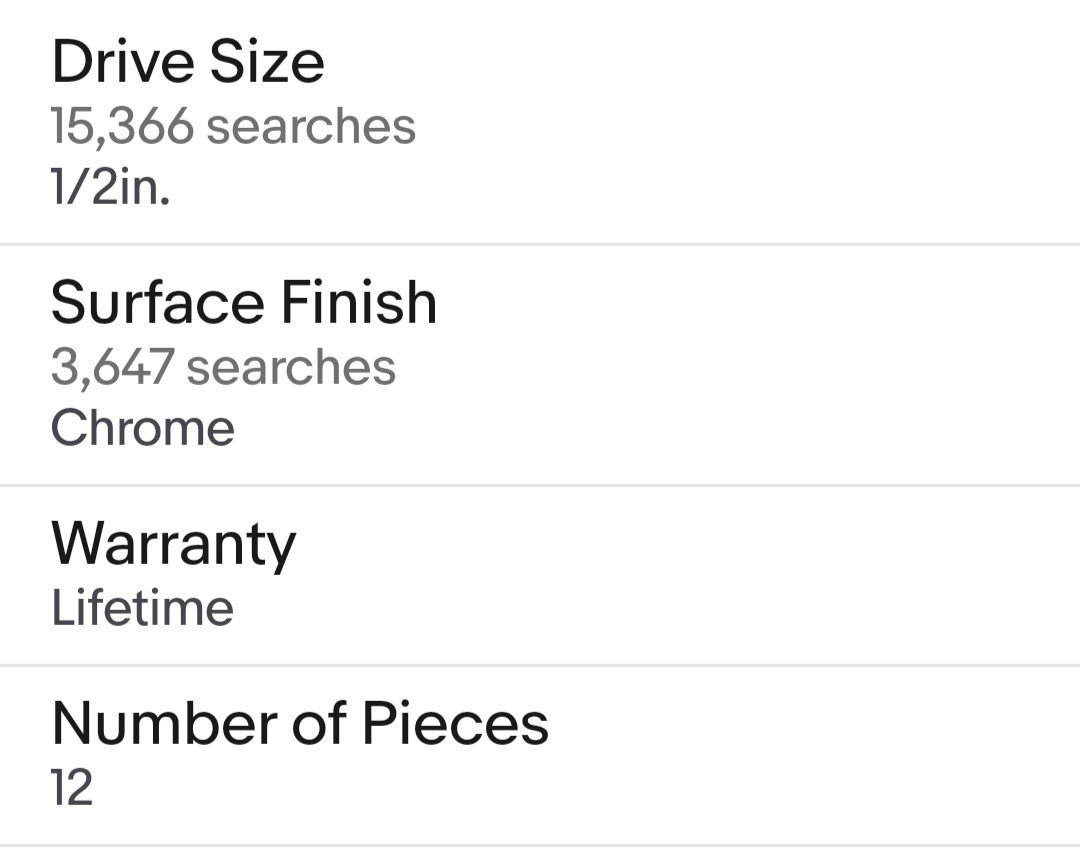Tap the 3,647 searches count

[x=223, y=367]
